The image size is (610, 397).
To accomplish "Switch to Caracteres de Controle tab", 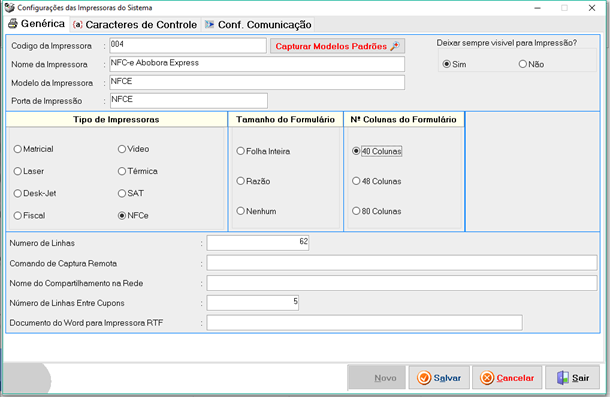I will pos(135,25).
